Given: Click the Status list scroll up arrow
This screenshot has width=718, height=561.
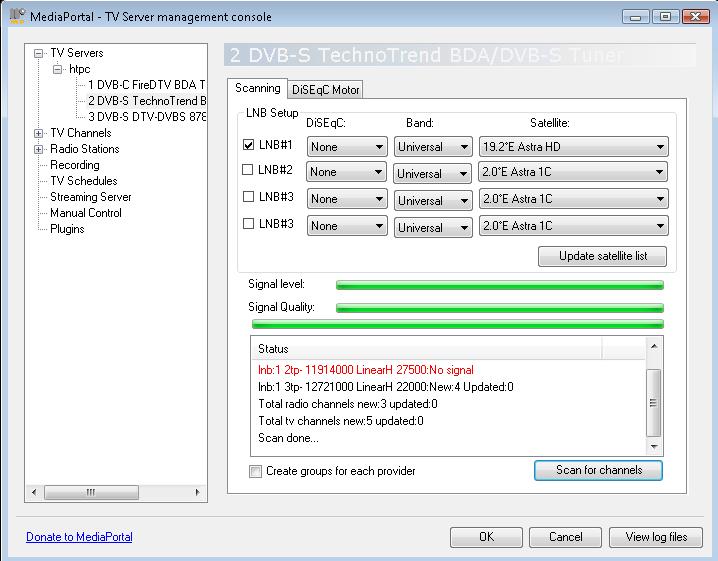Looking at the screenshot, I should (654, 346).
